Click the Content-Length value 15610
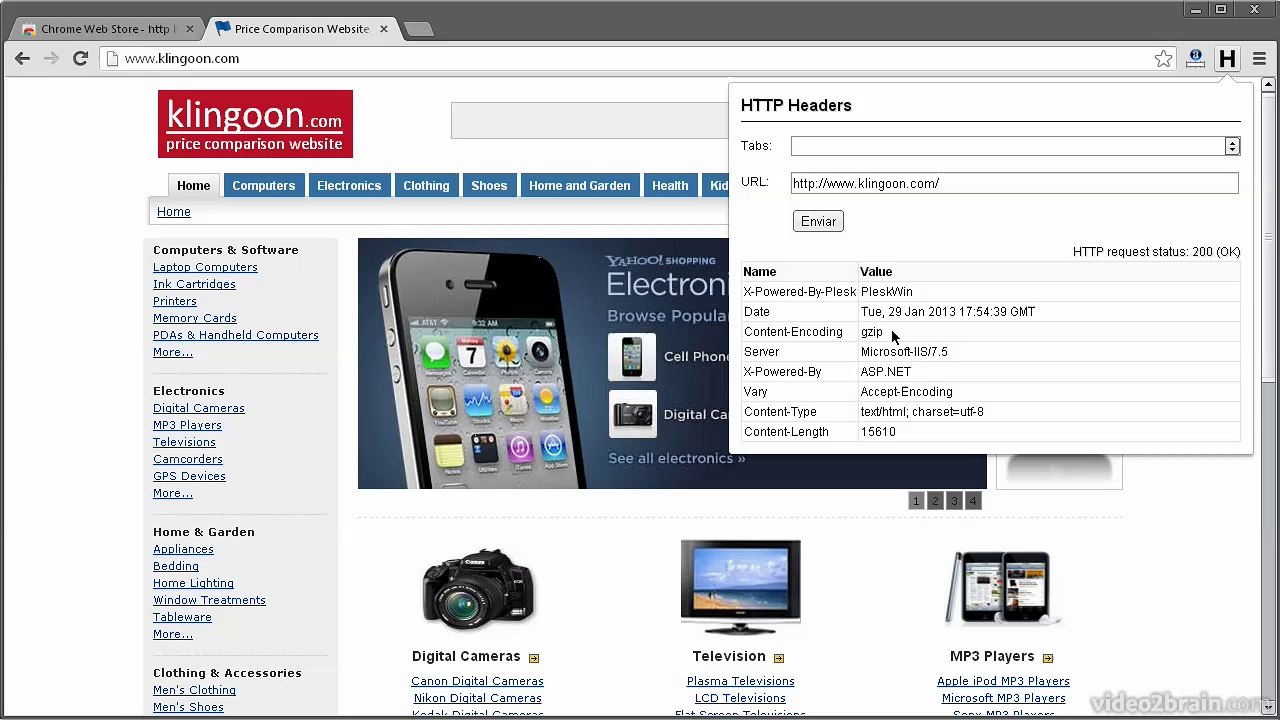 878,432
